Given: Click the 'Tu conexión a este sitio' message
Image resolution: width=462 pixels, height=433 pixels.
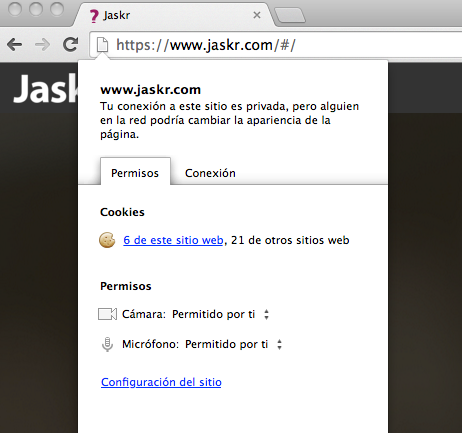Looking at the screenshot, I should (x=230, y=120).
